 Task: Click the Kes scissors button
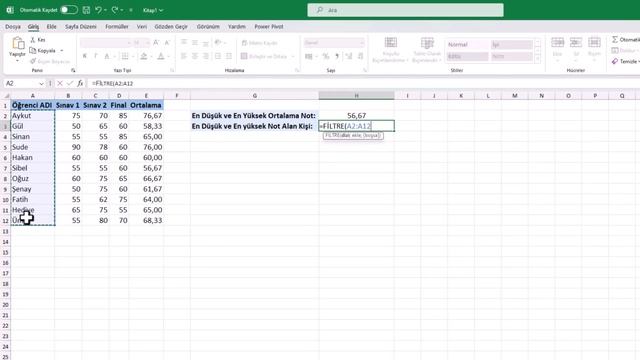[x=38, y=40]
